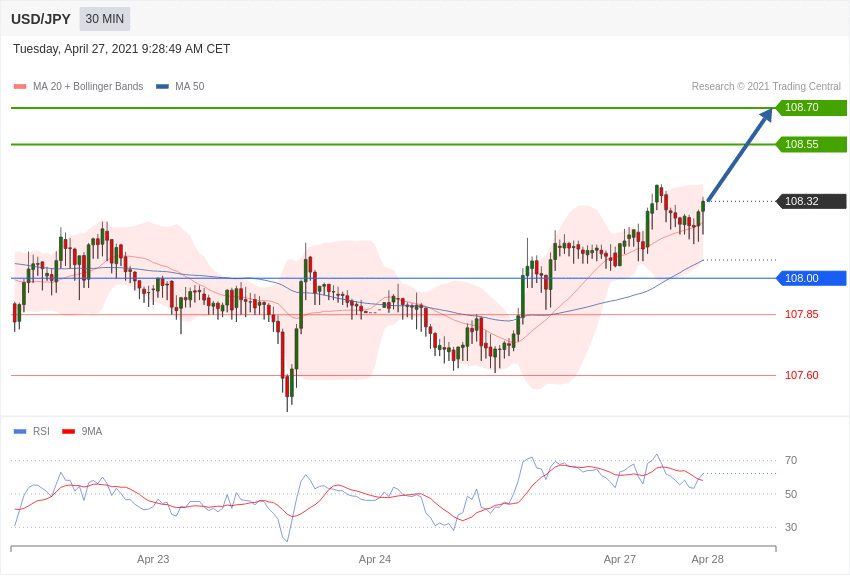Click the 107.60 support level label
Image resolution: width=850 pixels, height=576 pixels.
click(x=802, y=375)
